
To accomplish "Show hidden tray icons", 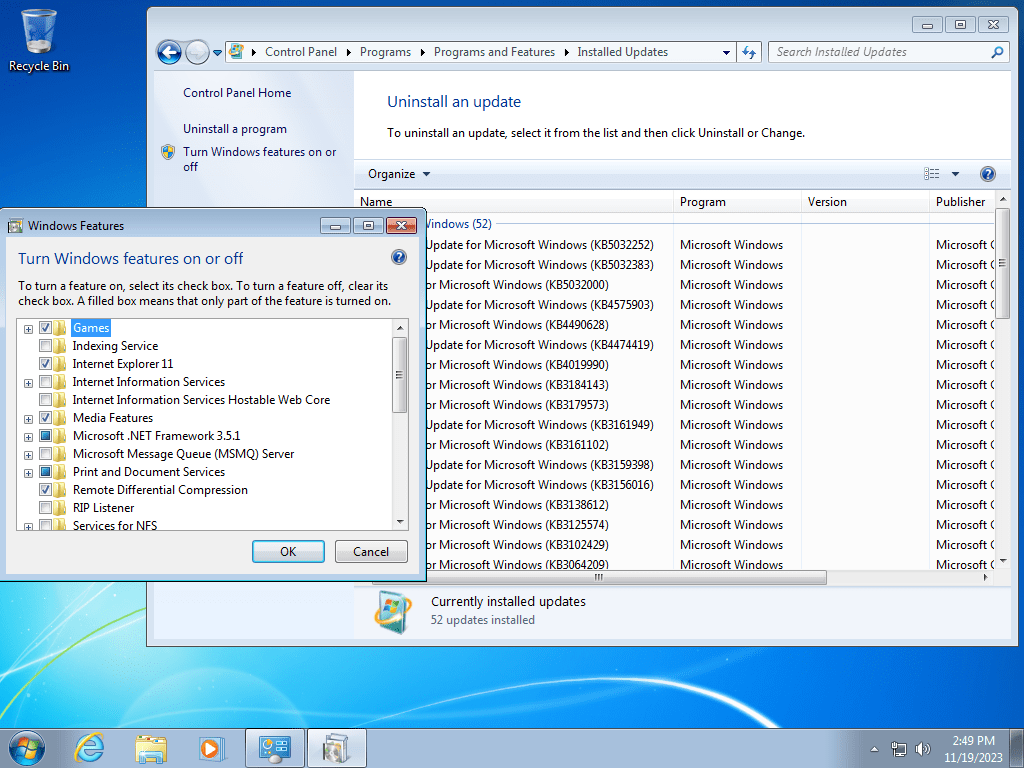I will pyautogui.click(x=874, y=749).
